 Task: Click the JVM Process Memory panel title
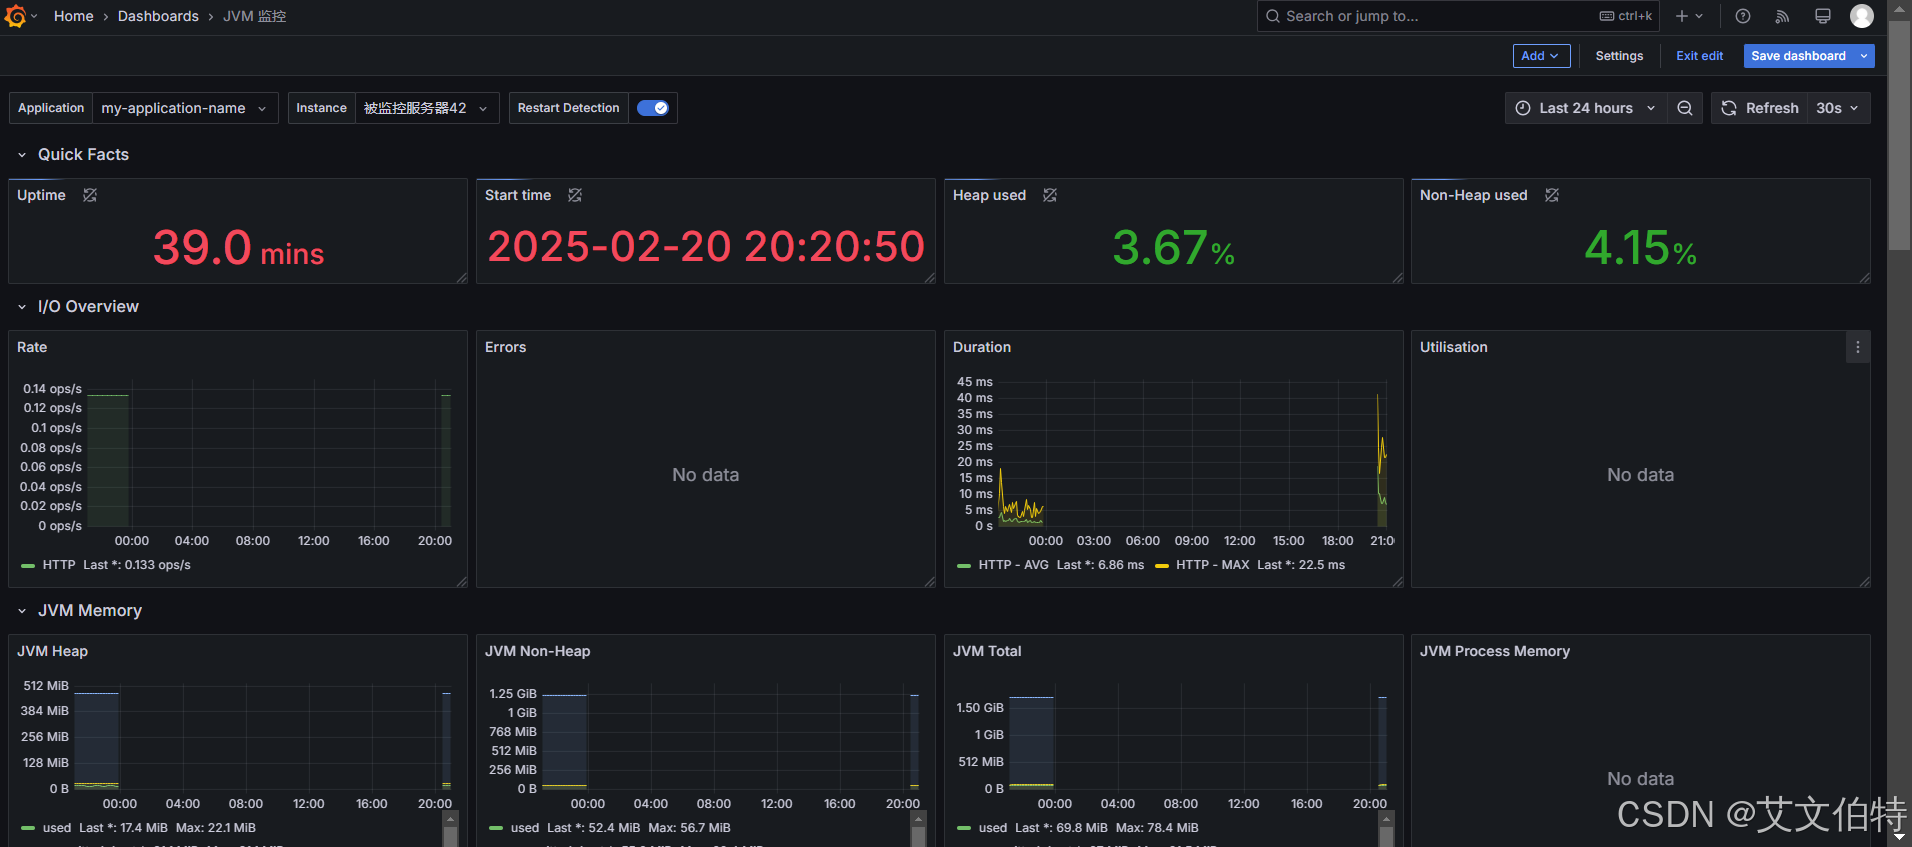tap(1495, 651)
